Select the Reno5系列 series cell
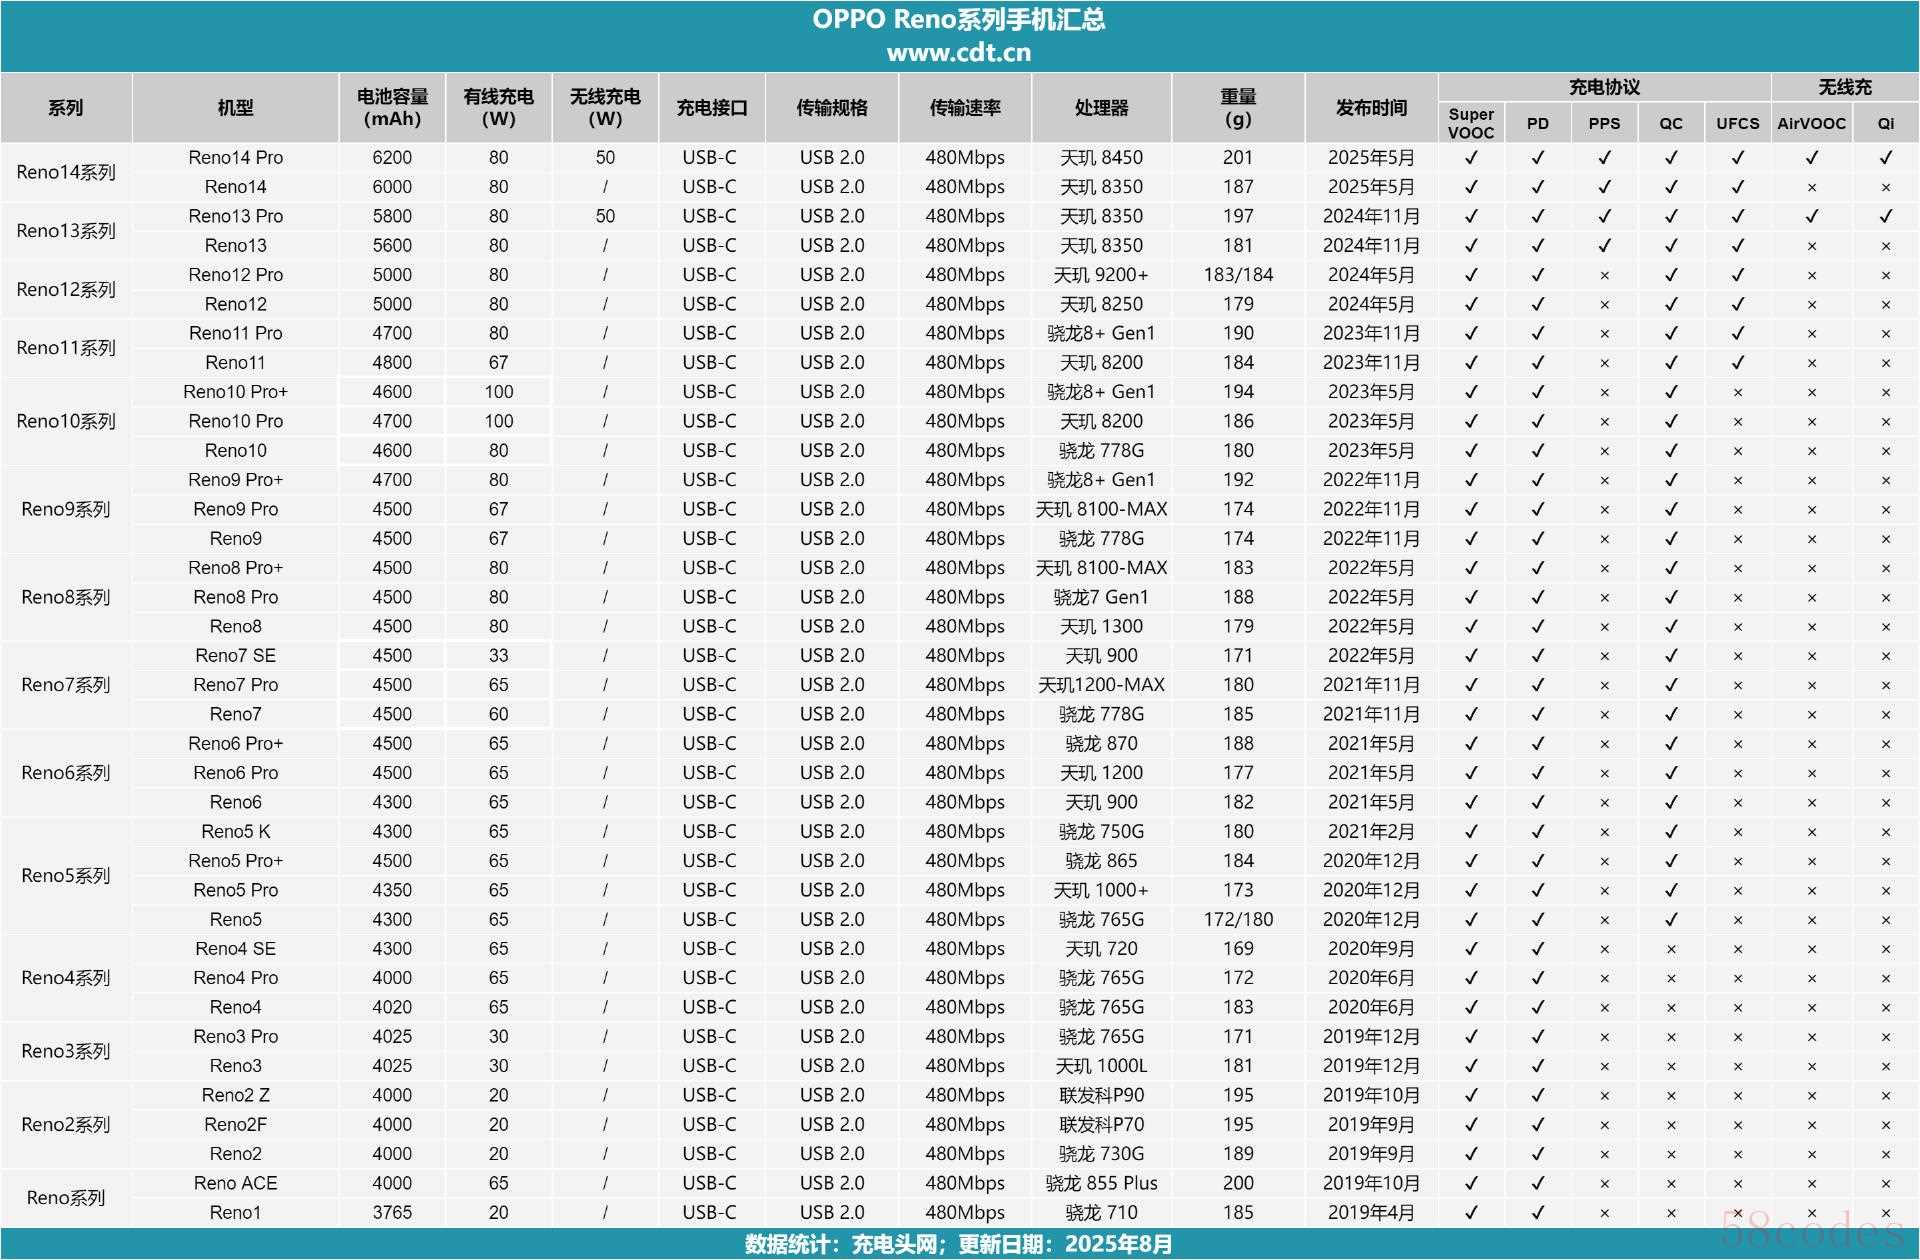Image resolution: width=1920 pixels, height=1260 pixels. tap(66, 875)
